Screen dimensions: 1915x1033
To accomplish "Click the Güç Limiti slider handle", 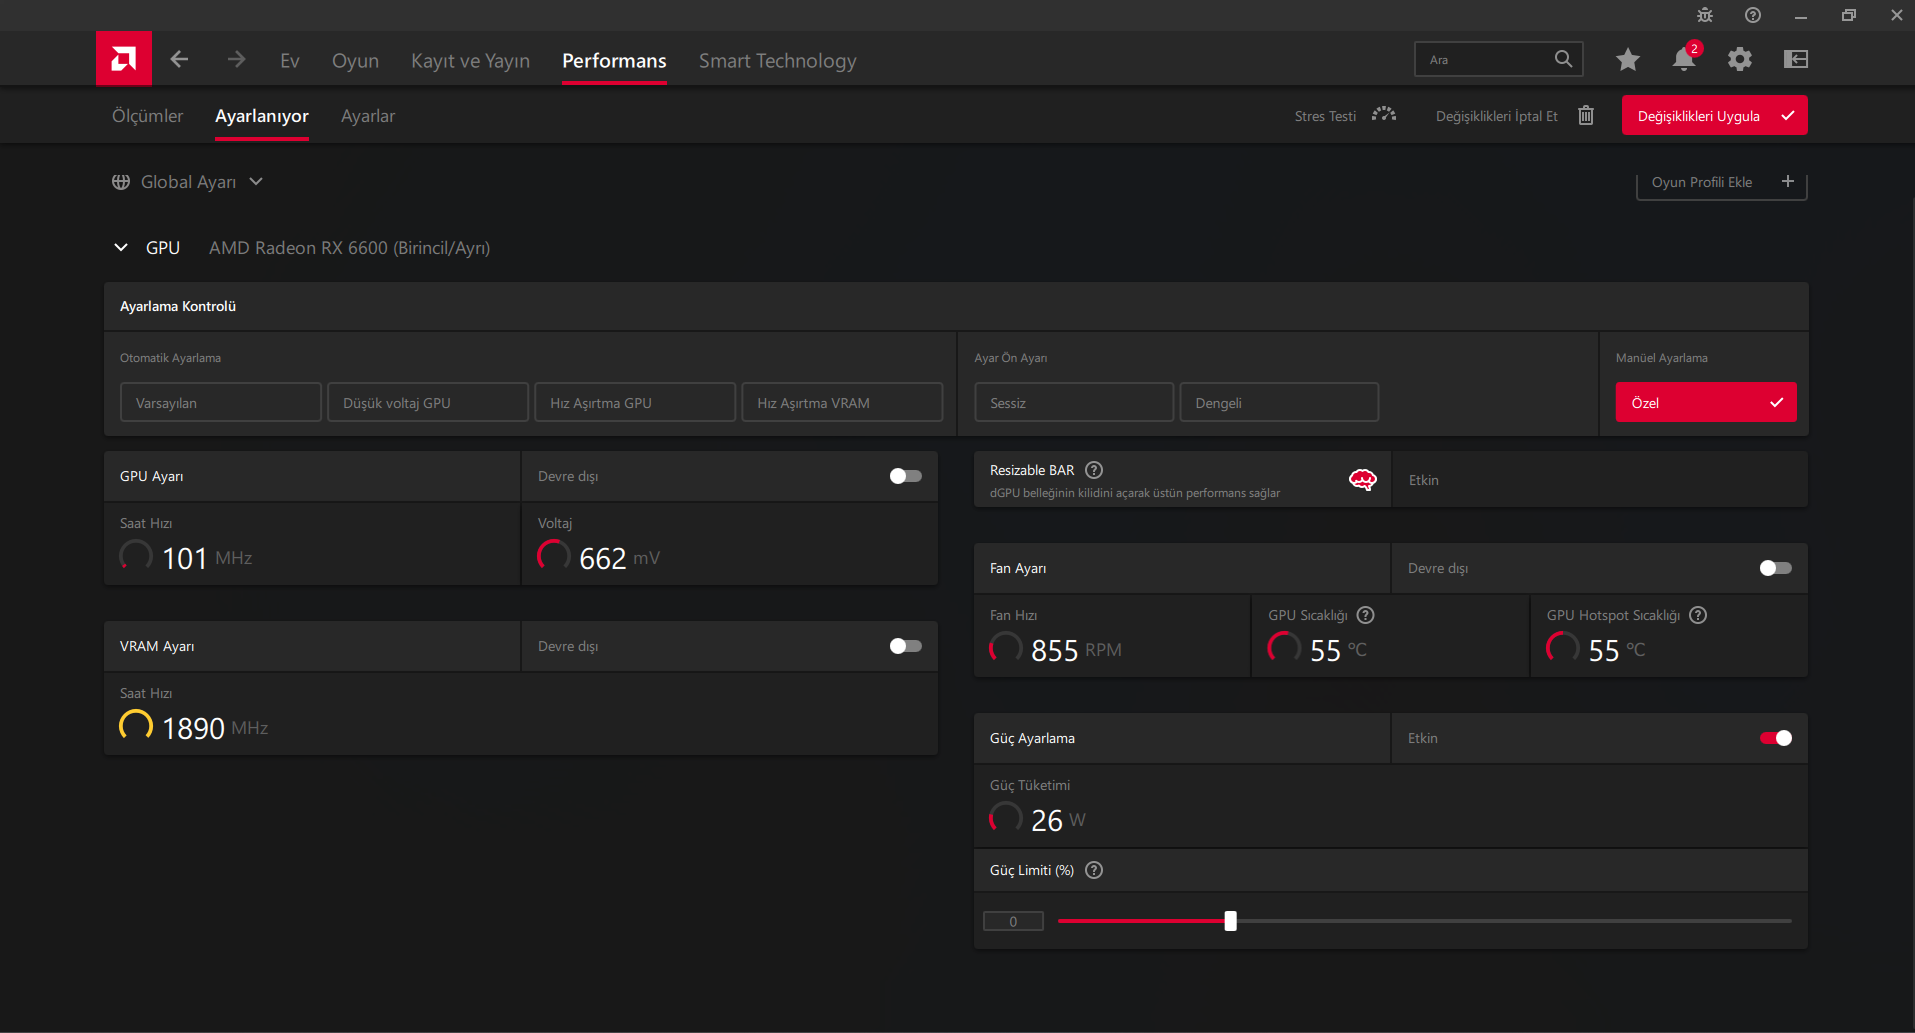I will click(x=1231, y=921).
